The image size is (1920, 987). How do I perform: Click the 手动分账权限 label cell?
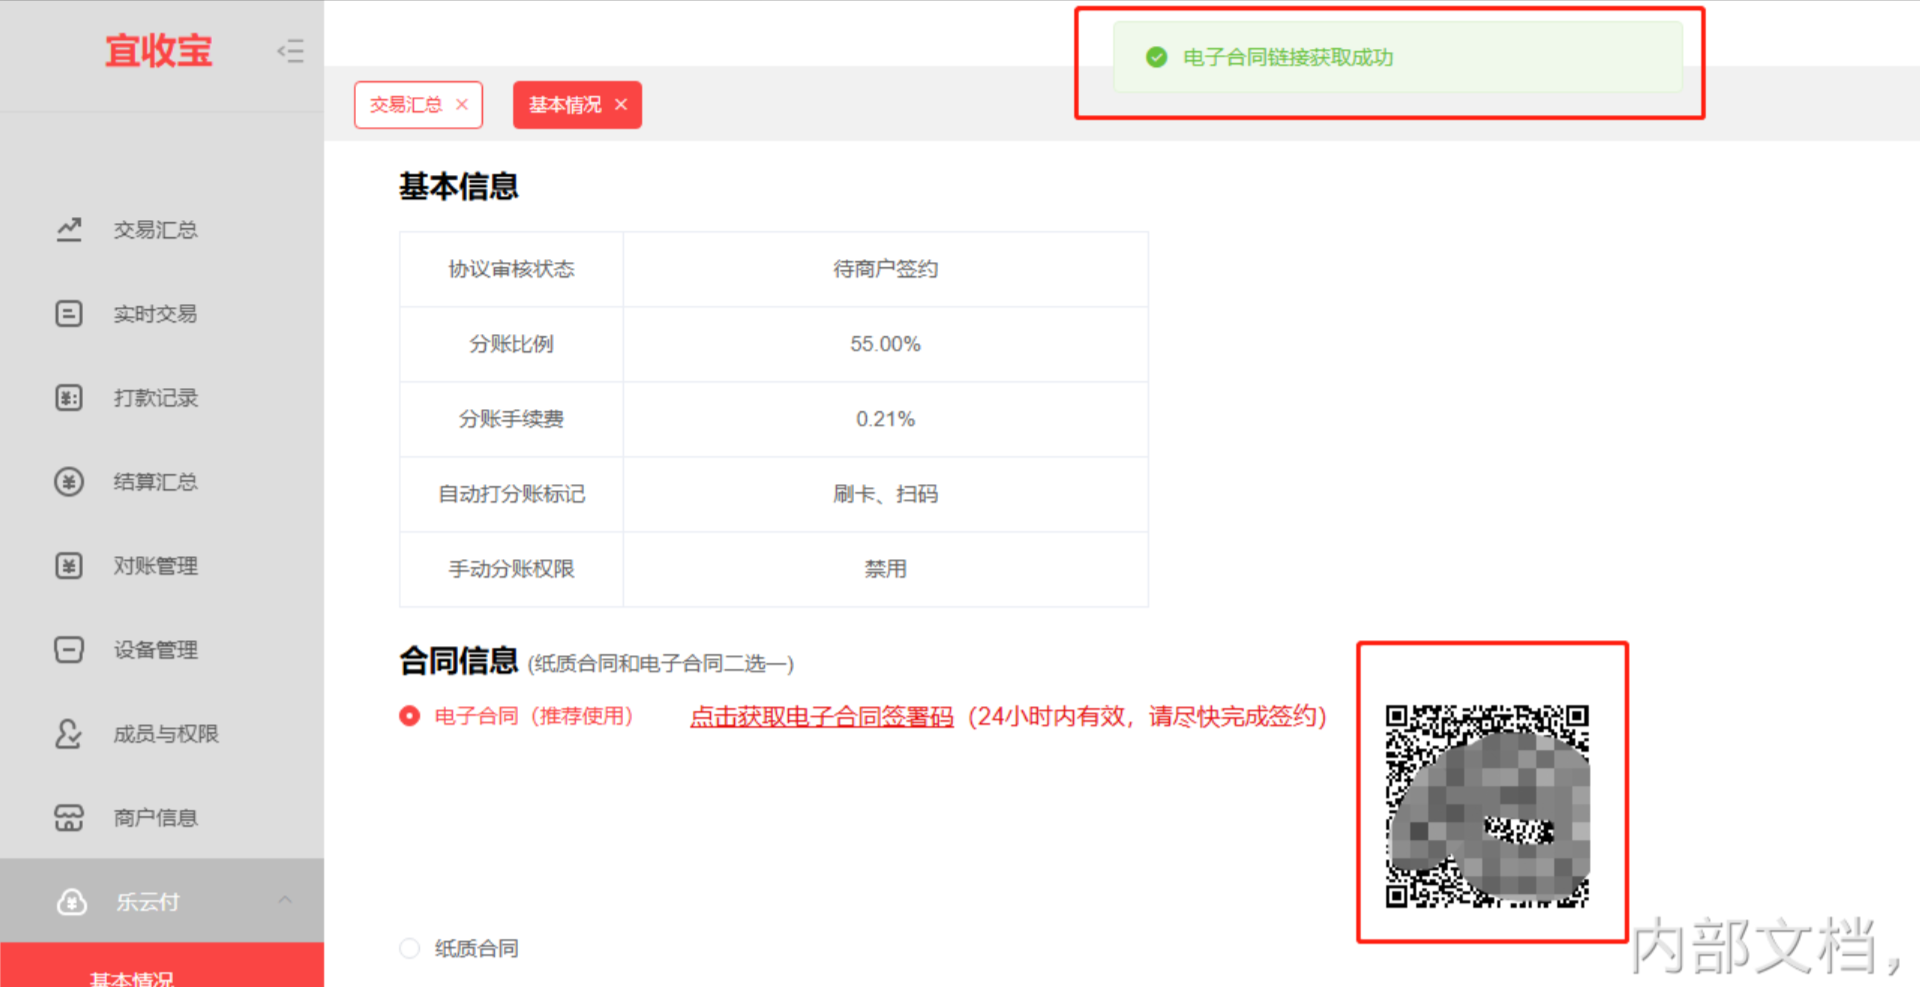pyautogui.click(x=511, y=569)
